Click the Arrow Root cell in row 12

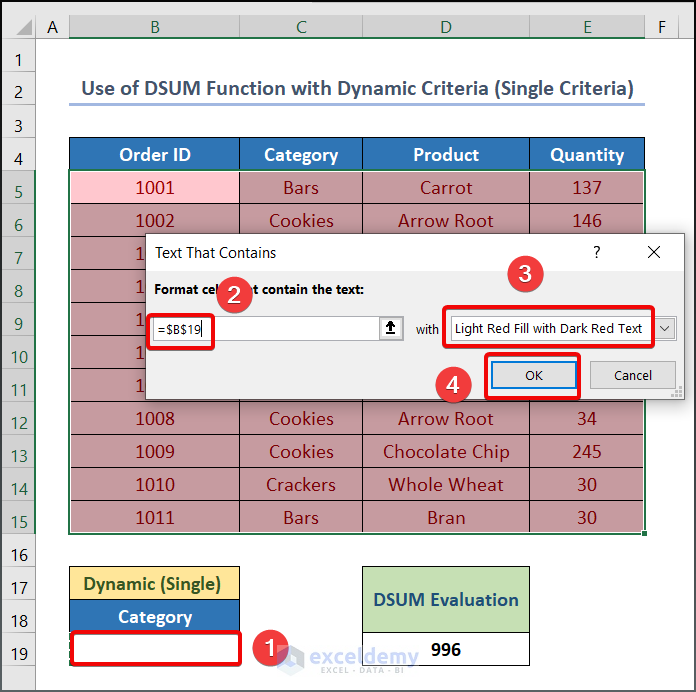(x=446, y=419)
